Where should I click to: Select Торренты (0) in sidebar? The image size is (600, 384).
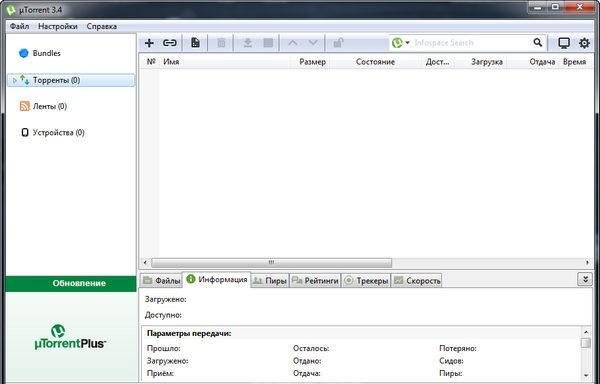pyautogui.click(x=71, y=80)
